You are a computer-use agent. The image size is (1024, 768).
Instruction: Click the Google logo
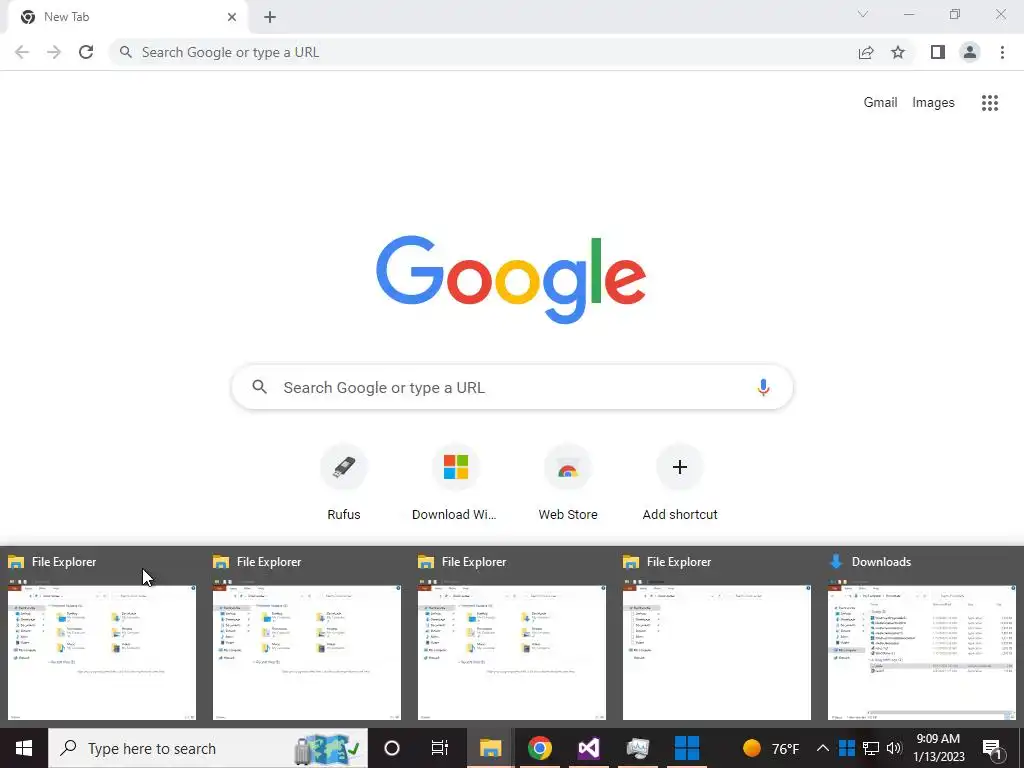click(x=511, y=280)
